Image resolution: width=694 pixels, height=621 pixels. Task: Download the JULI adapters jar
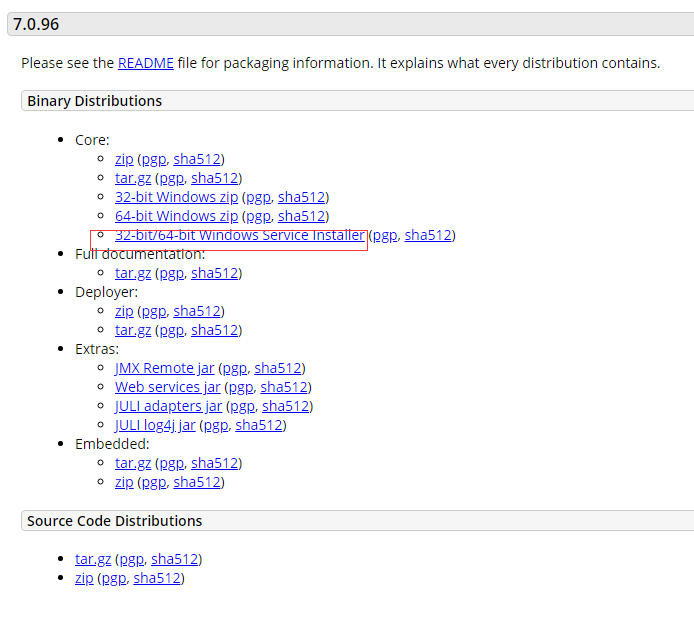click(x=168, y=406)
